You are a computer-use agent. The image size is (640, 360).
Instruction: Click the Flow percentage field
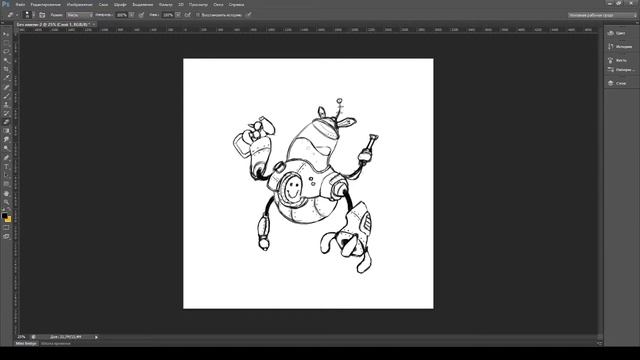point(168,15)
